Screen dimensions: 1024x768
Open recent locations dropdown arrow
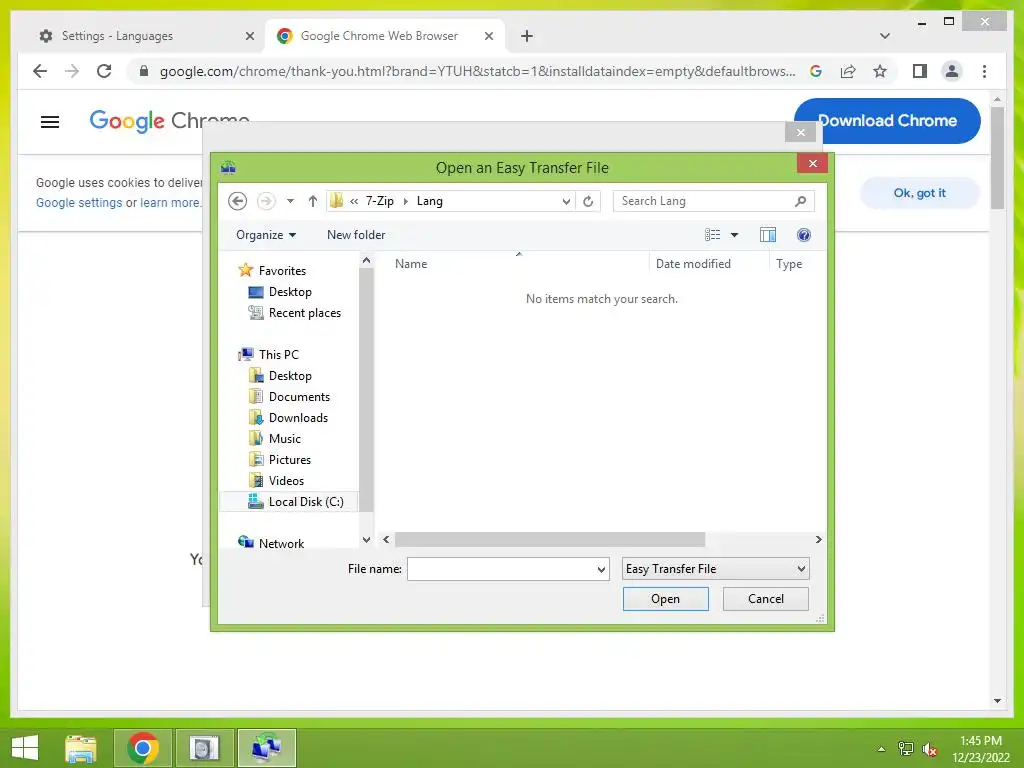click(291, 201)
